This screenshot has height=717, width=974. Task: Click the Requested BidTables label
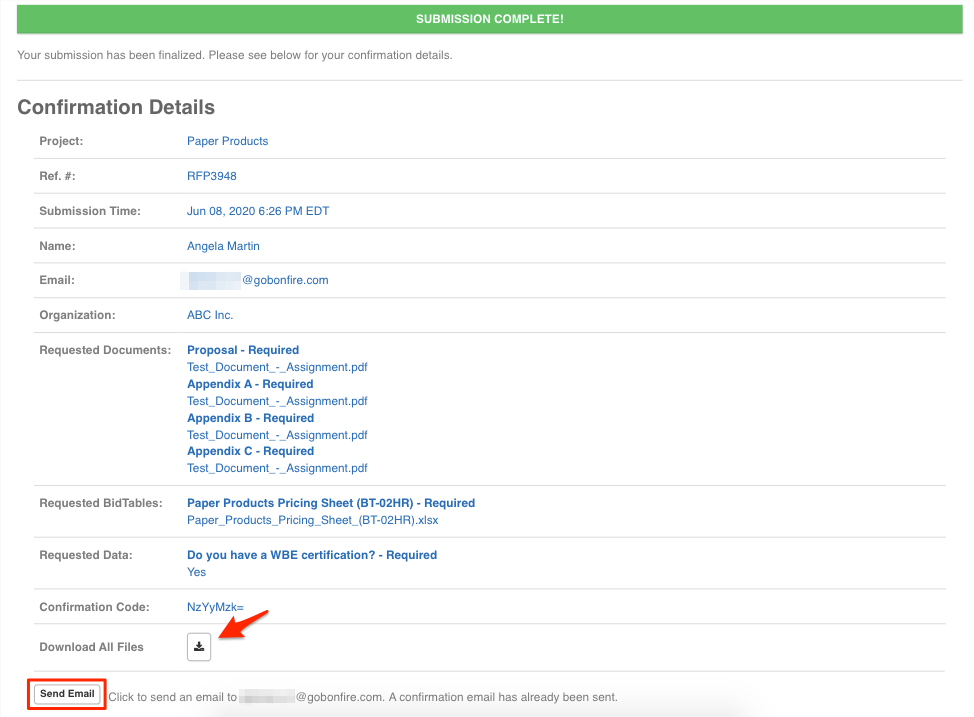pyautogui.click(x=101, y=503)
